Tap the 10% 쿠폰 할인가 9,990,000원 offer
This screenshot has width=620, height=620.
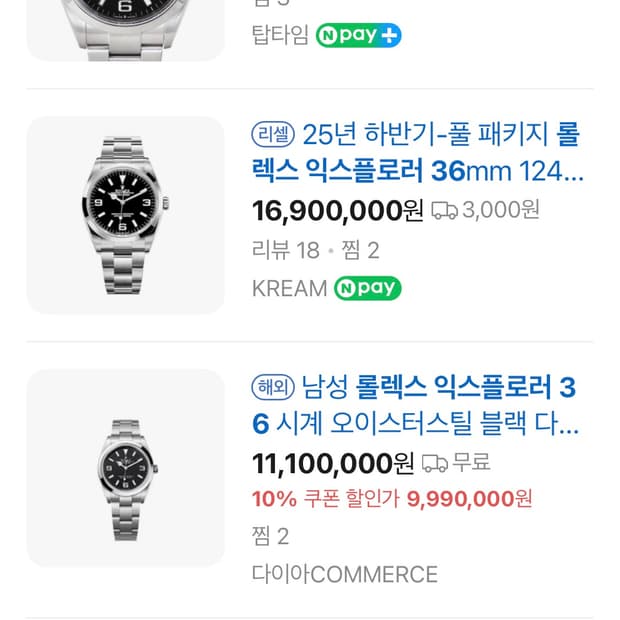[x=392, y=499]
